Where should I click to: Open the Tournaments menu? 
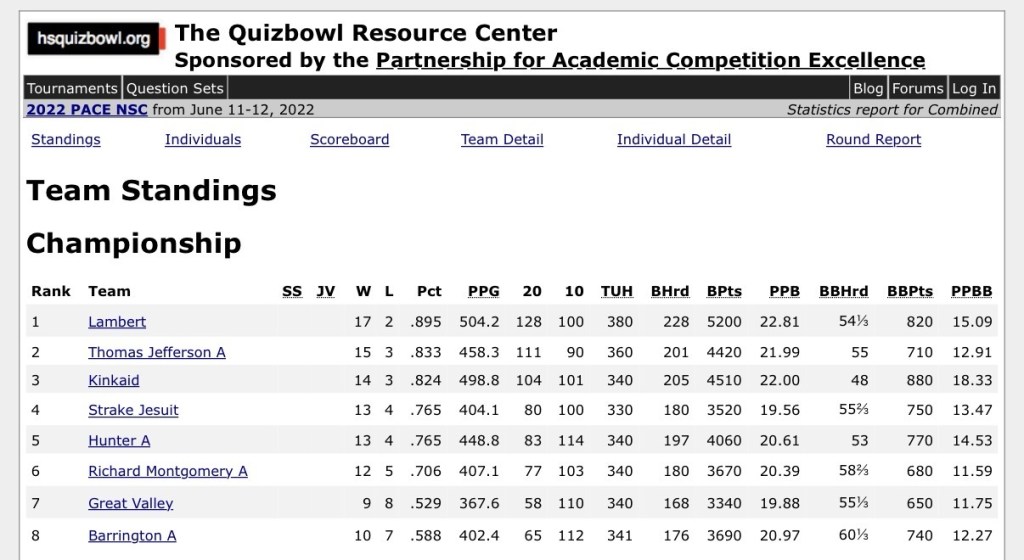(x=73, y=88)
